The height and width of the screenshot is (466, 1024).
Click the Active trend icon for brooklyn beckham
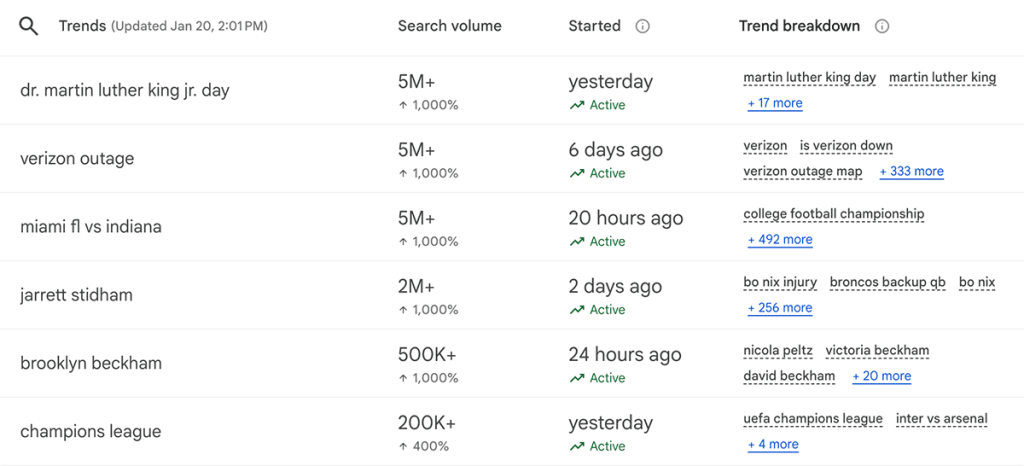[x=577, y=378]
